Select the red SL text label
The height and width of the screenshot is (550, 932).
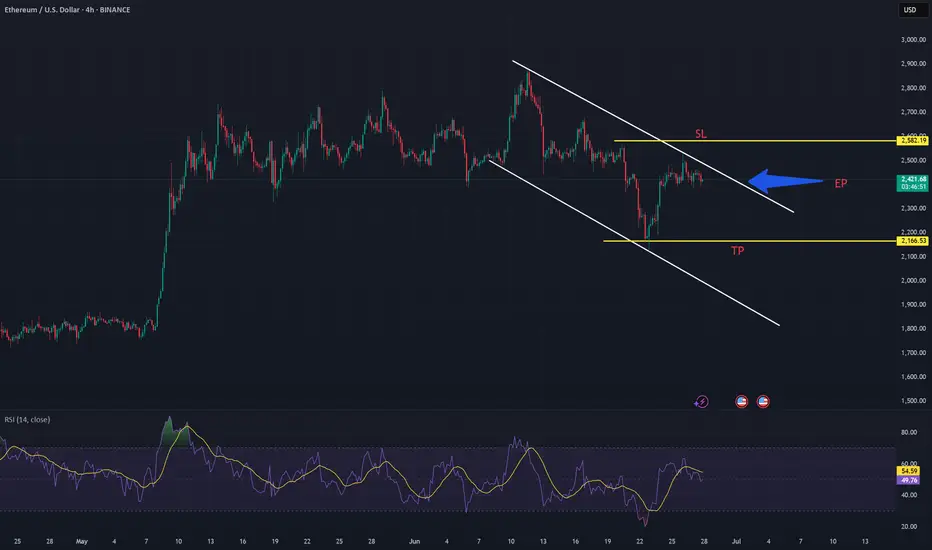701,134
